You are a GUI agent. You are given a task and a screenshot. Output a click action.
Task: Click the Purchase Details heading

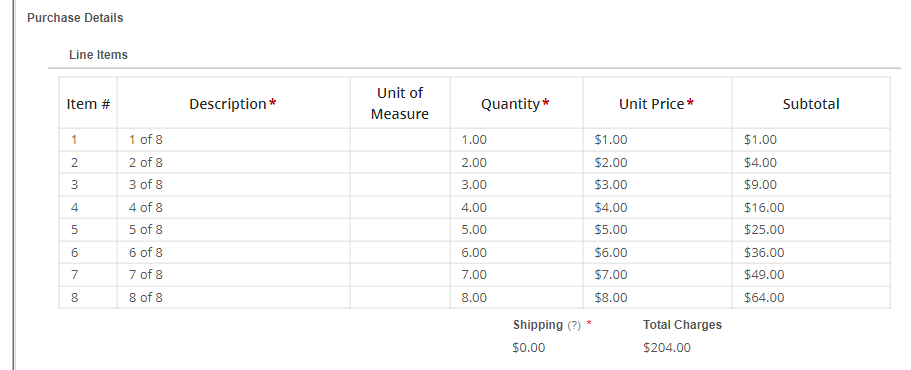(x=75, y=17)
